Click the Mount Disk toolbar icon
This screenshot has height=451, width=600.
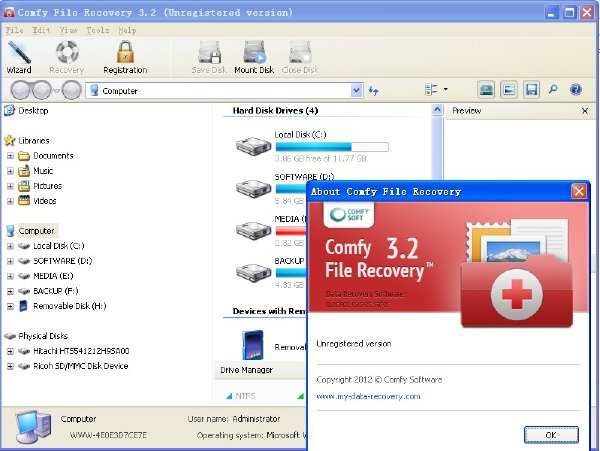tap(254, 57)
